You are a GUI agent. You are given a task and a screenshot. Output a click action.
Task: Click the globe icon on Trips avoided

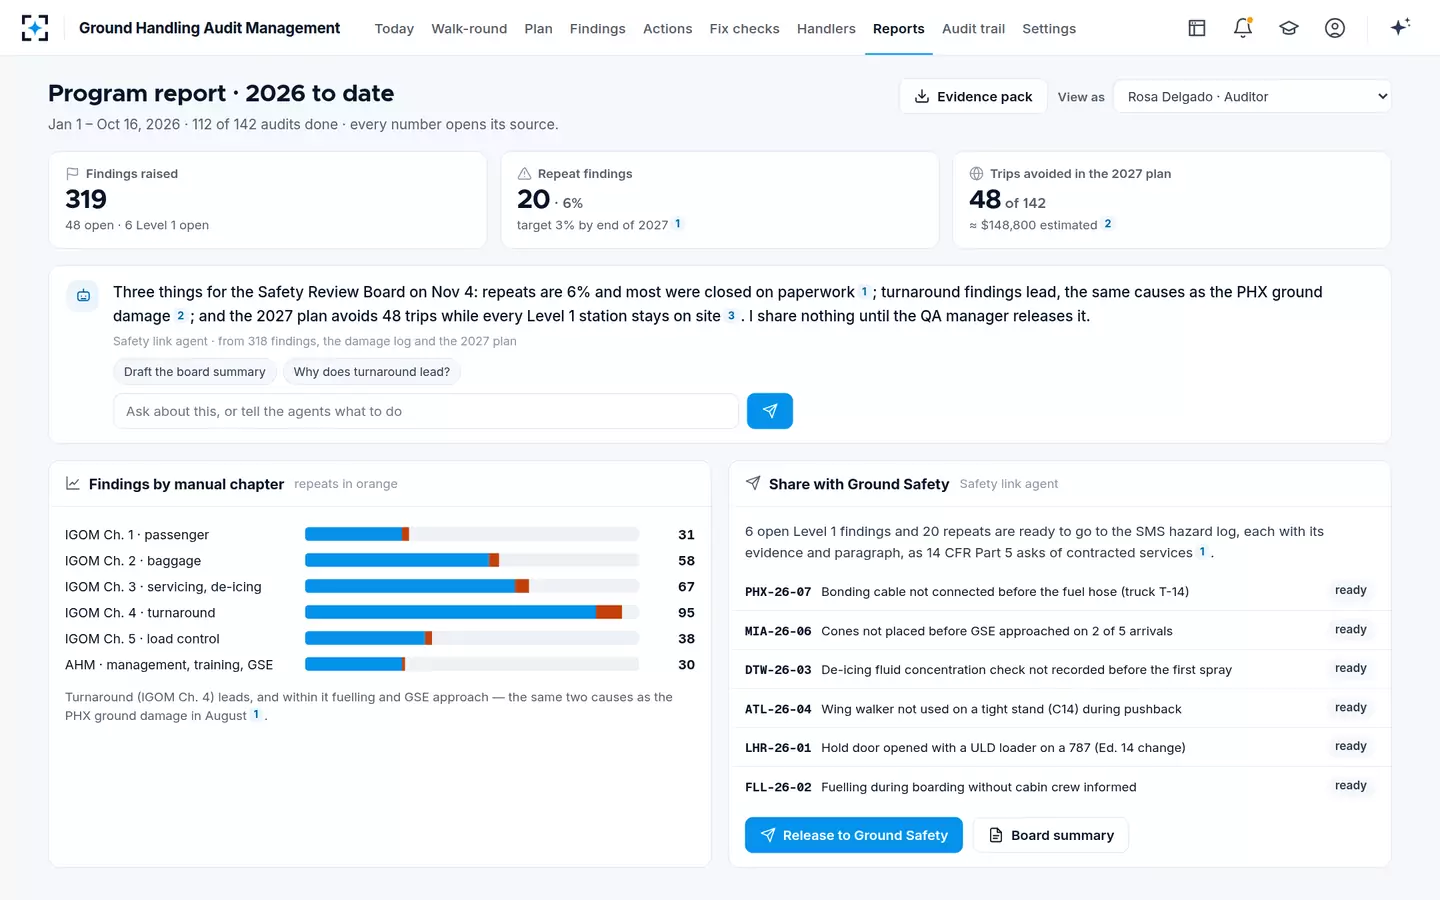[976, 174]
